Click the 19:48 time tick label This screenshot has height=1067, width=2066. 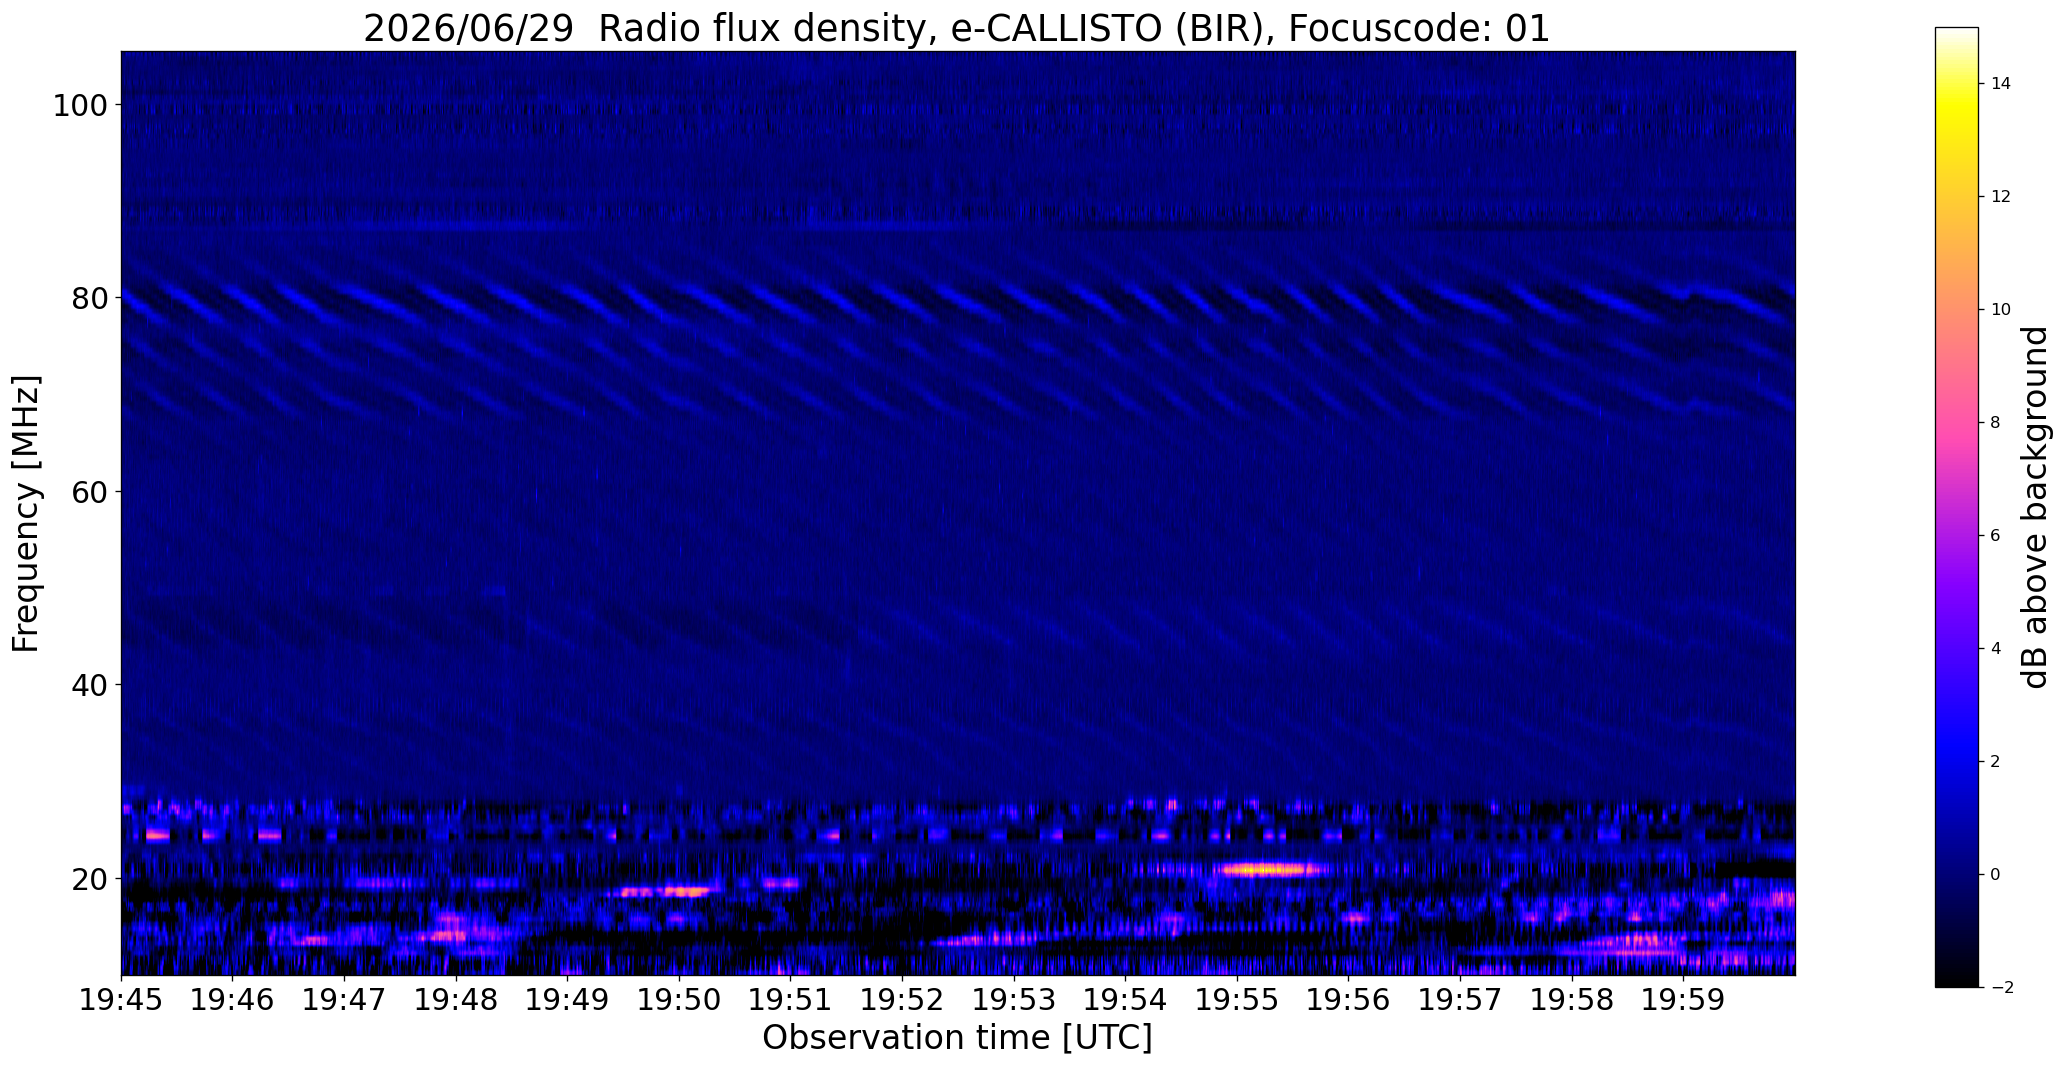[x=456, y=999]
